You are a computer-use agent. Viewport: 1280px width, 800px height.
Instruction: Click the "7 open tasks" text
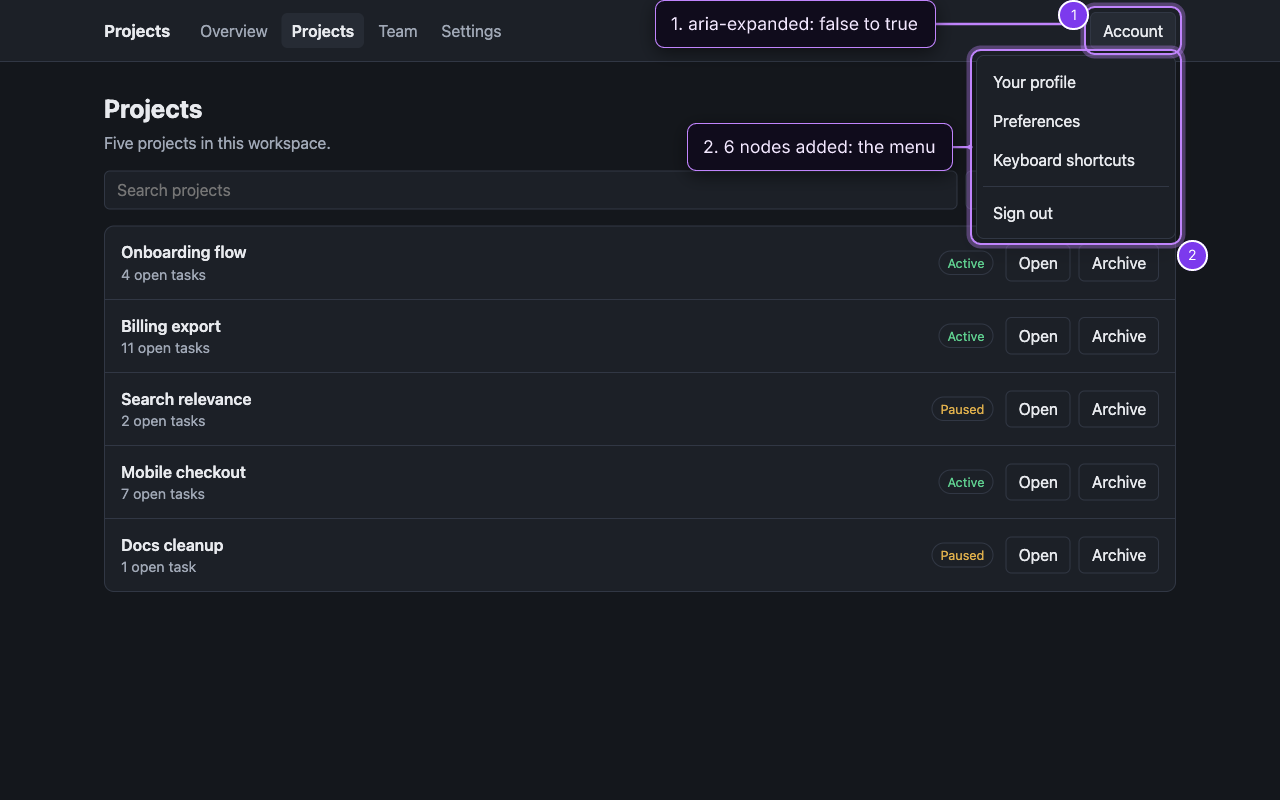[x=163, y=494]
